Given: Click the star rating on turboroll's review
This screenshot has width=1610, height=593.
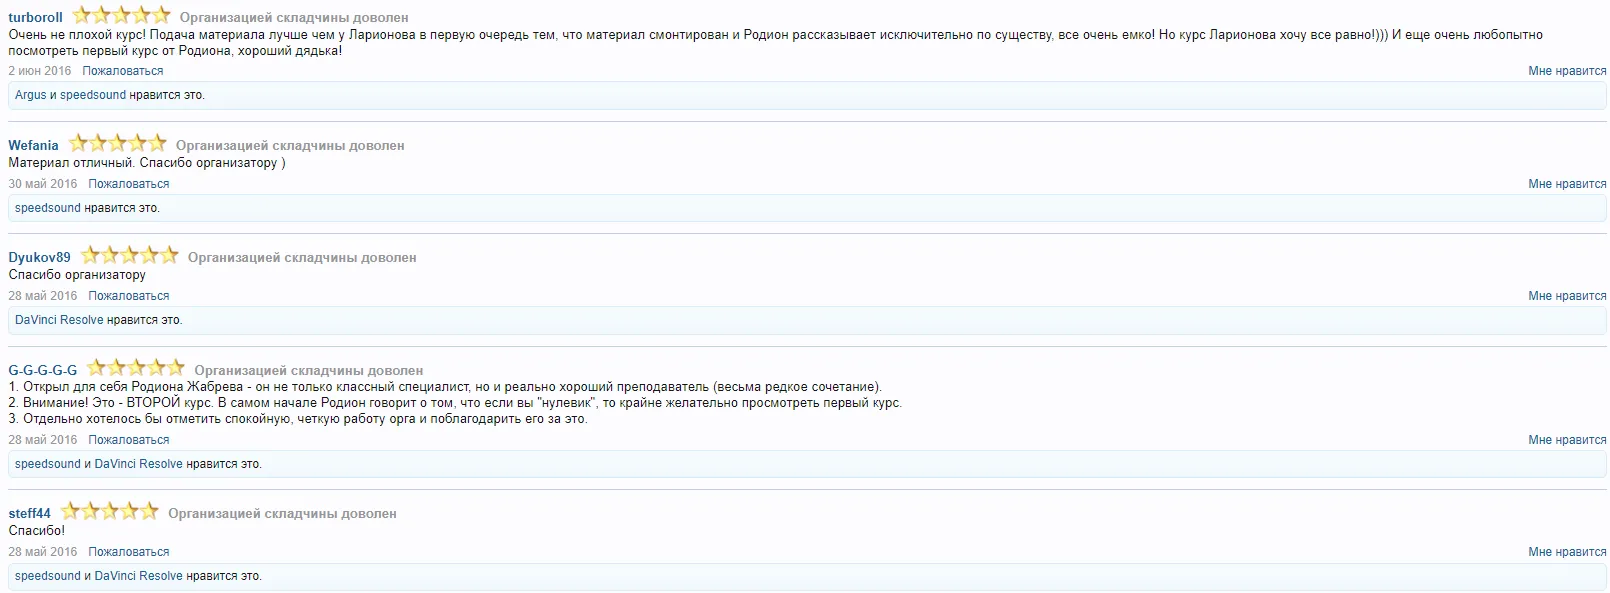Looking at the screenshot, I should click(121, 15).
